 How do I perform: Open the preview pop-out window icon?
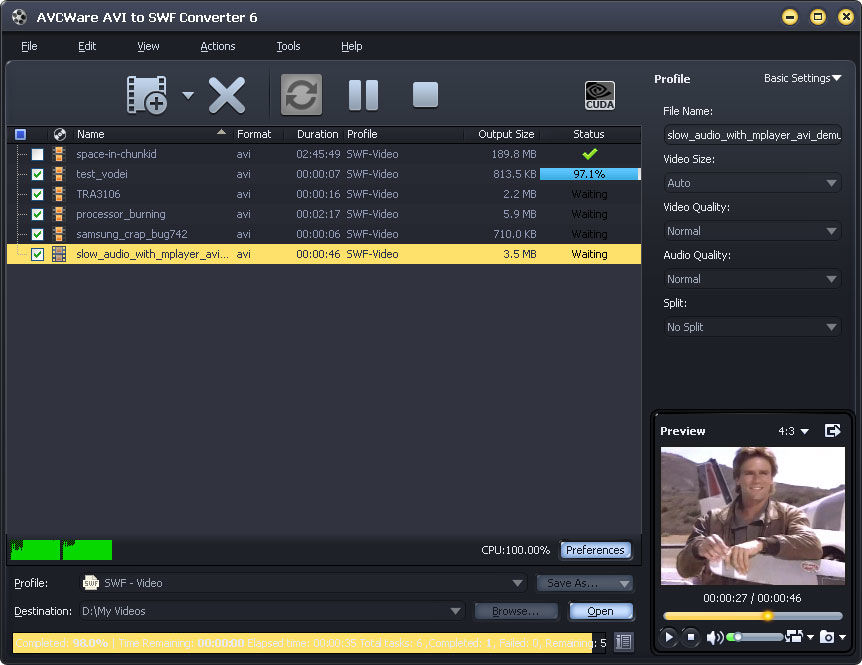click(833, 431)
